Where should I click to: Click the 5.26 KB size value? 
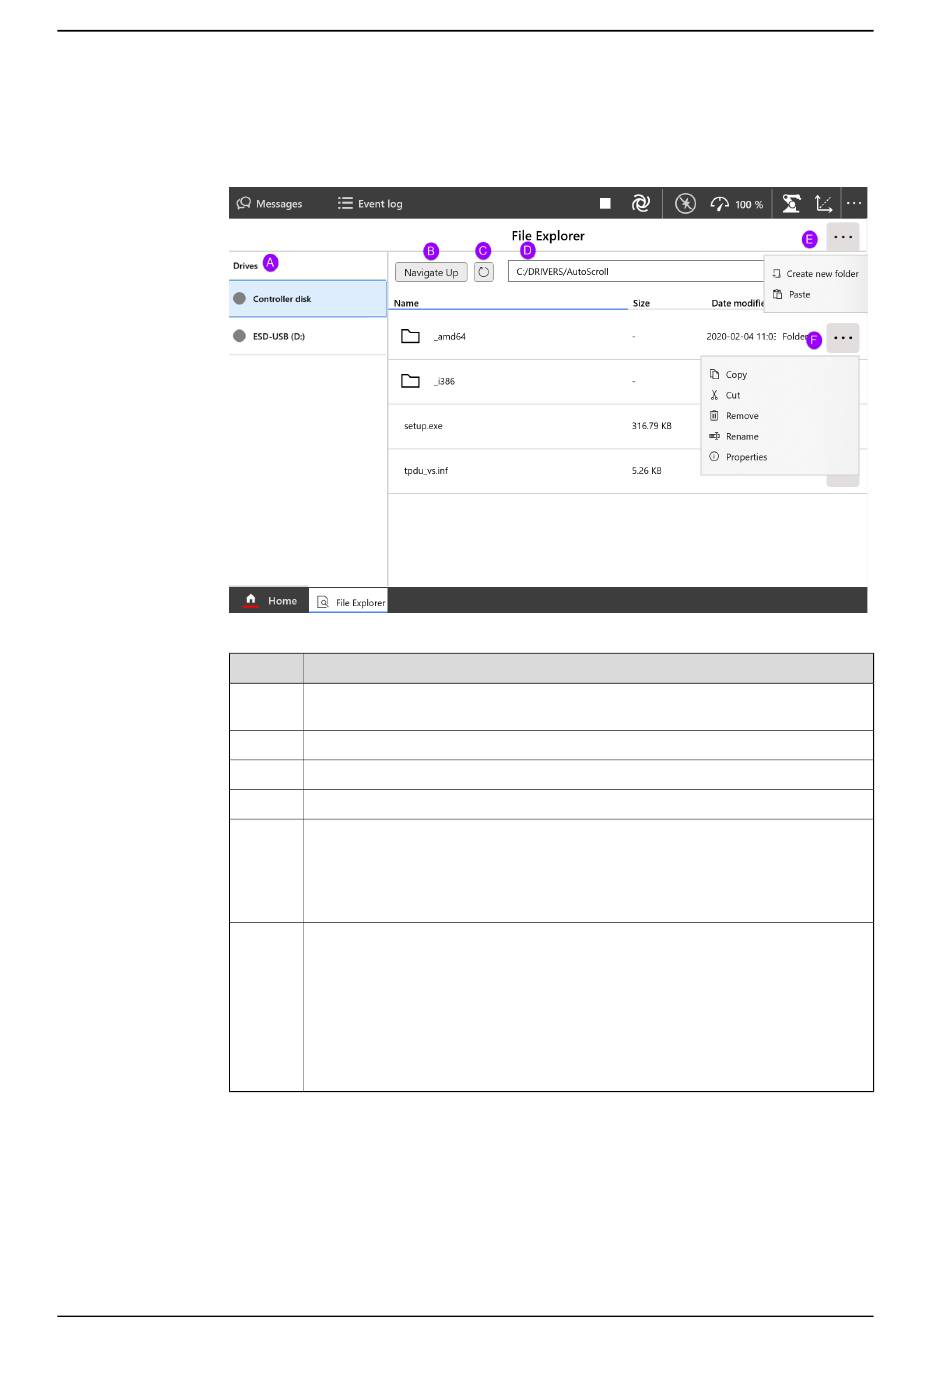click(647, 471)
